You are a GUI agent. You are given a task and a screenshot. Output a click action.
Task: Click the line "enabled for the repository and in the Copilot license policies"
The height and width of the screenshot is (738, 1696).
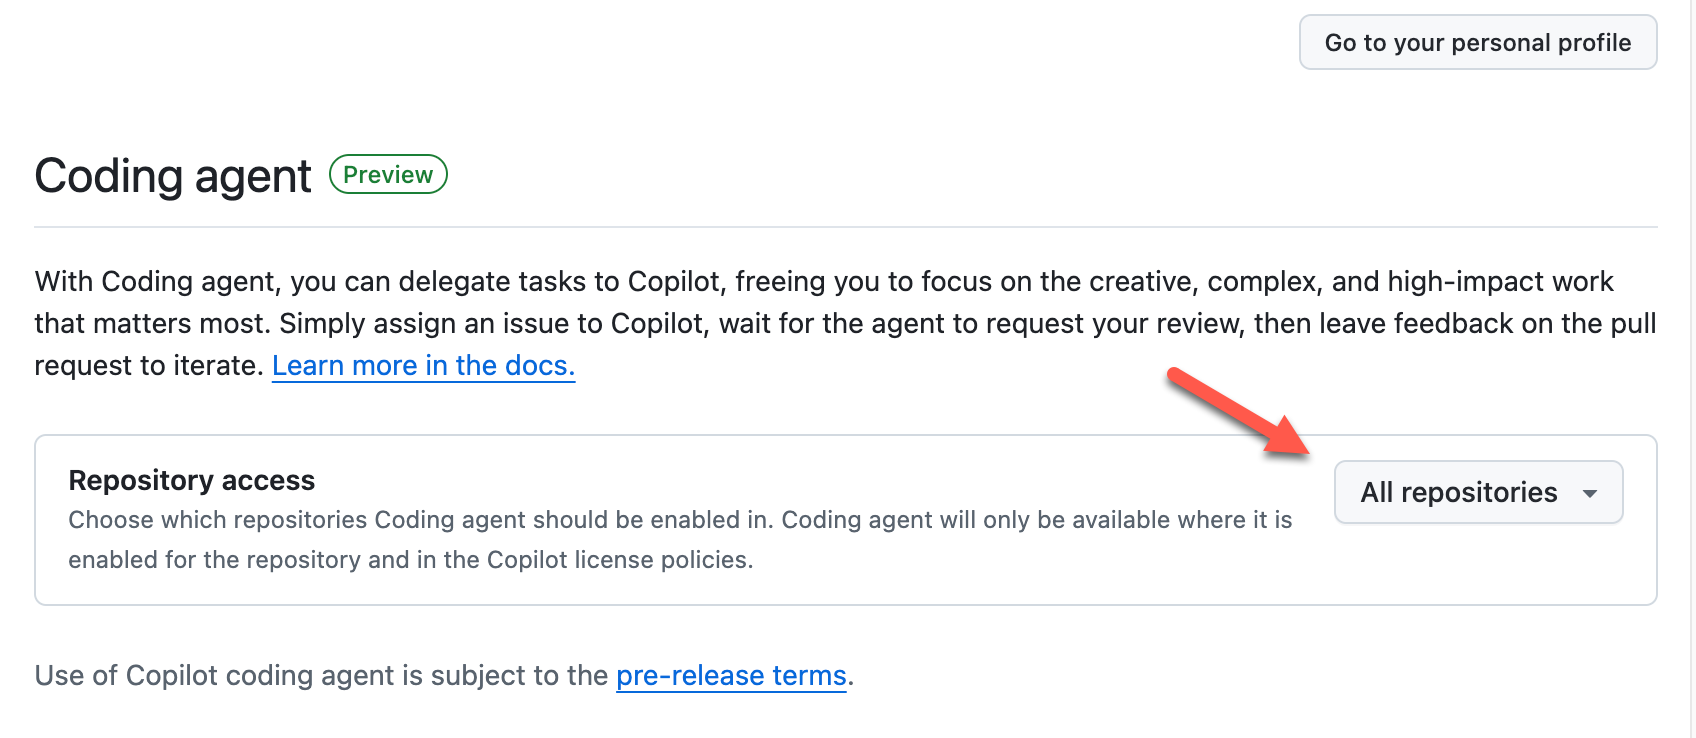410,560
